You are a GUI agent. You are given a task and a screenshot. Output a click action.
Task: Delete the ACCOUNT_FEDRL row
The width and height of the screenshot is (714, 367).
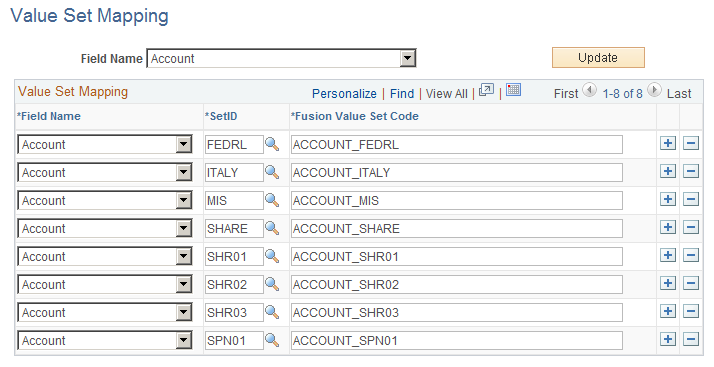pos(691,143)
